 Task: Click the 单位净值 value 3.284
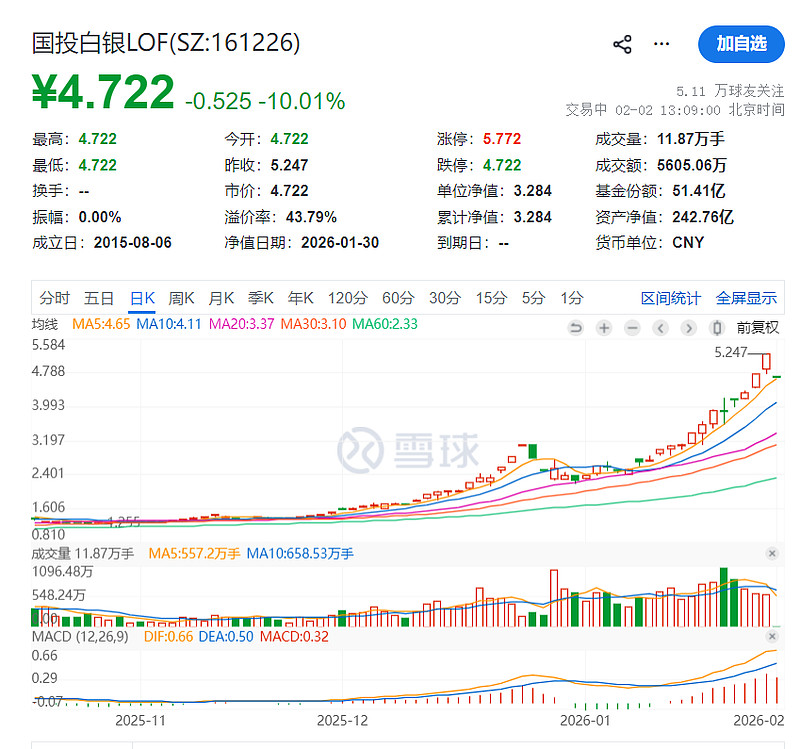click(533, 191)
